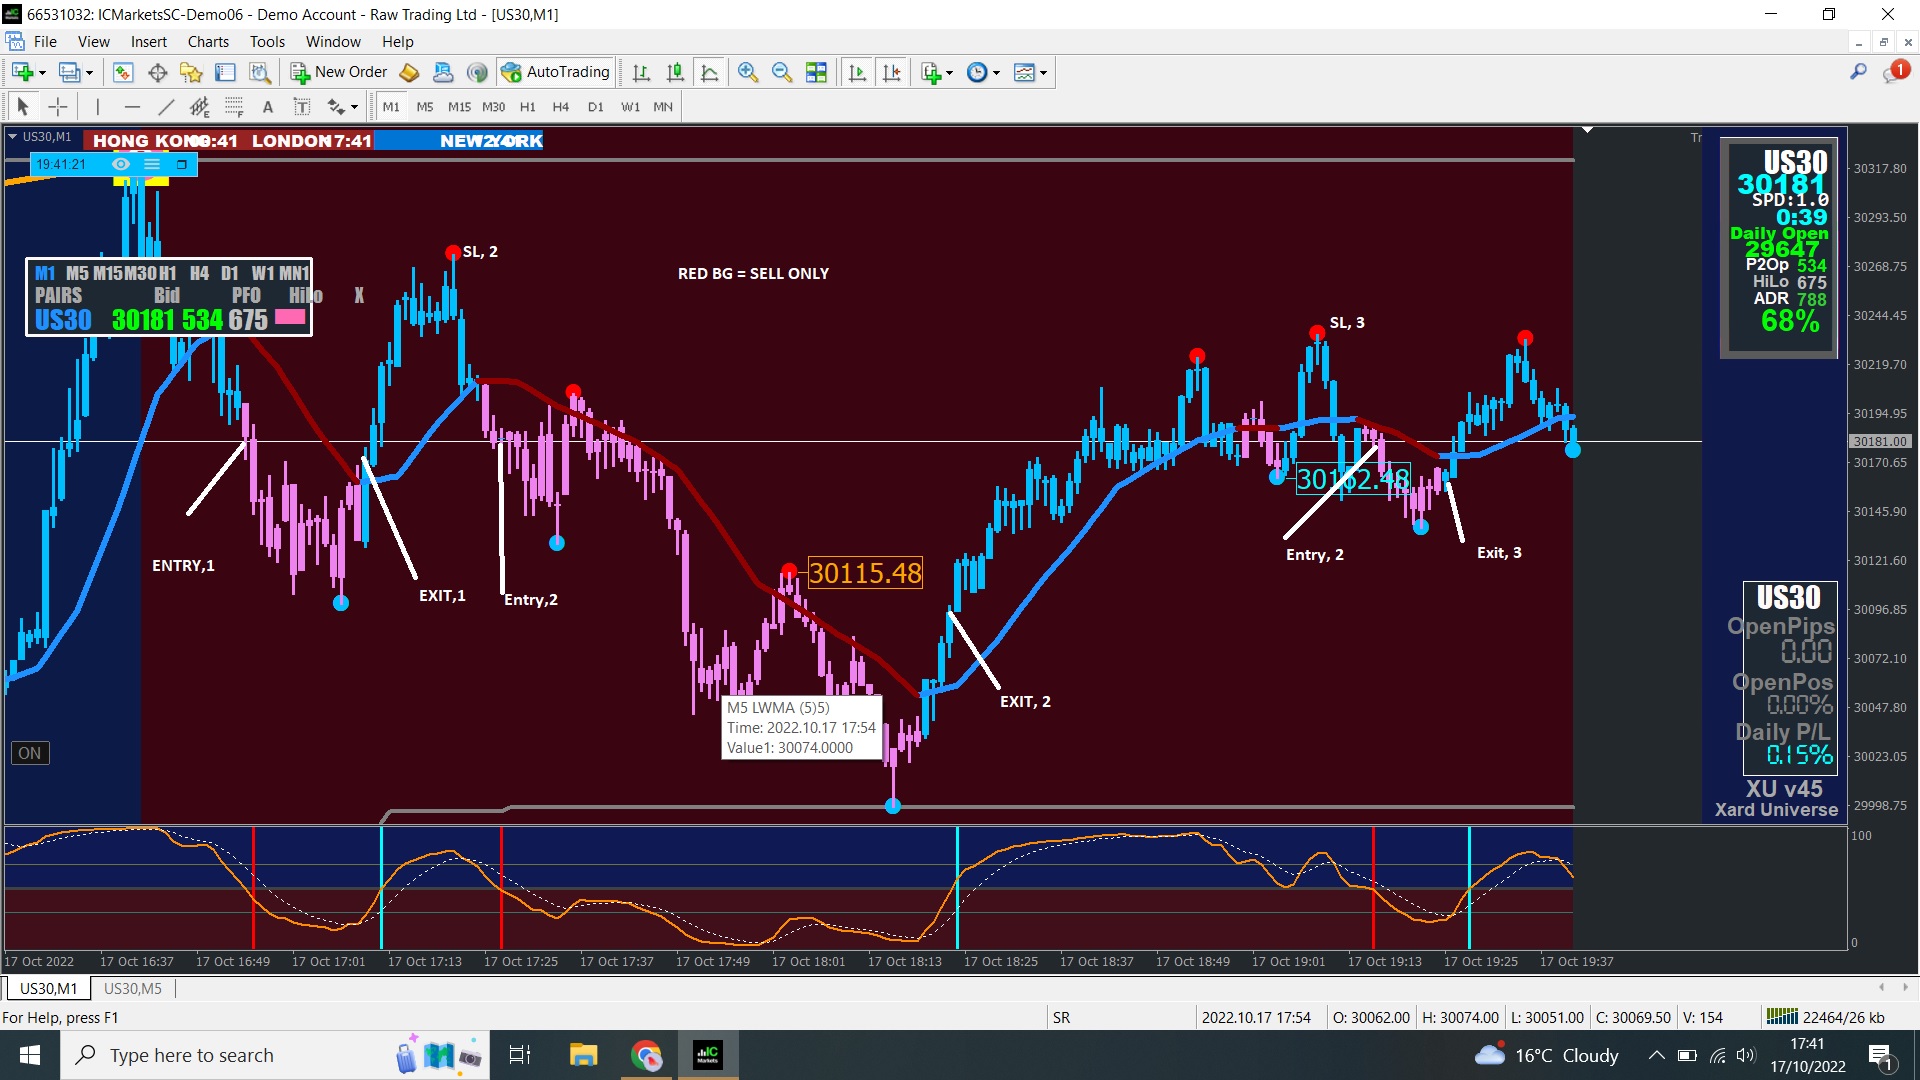Draw a trendline with Trendline tool
1920x1080 pixels.
pos(166,107)
